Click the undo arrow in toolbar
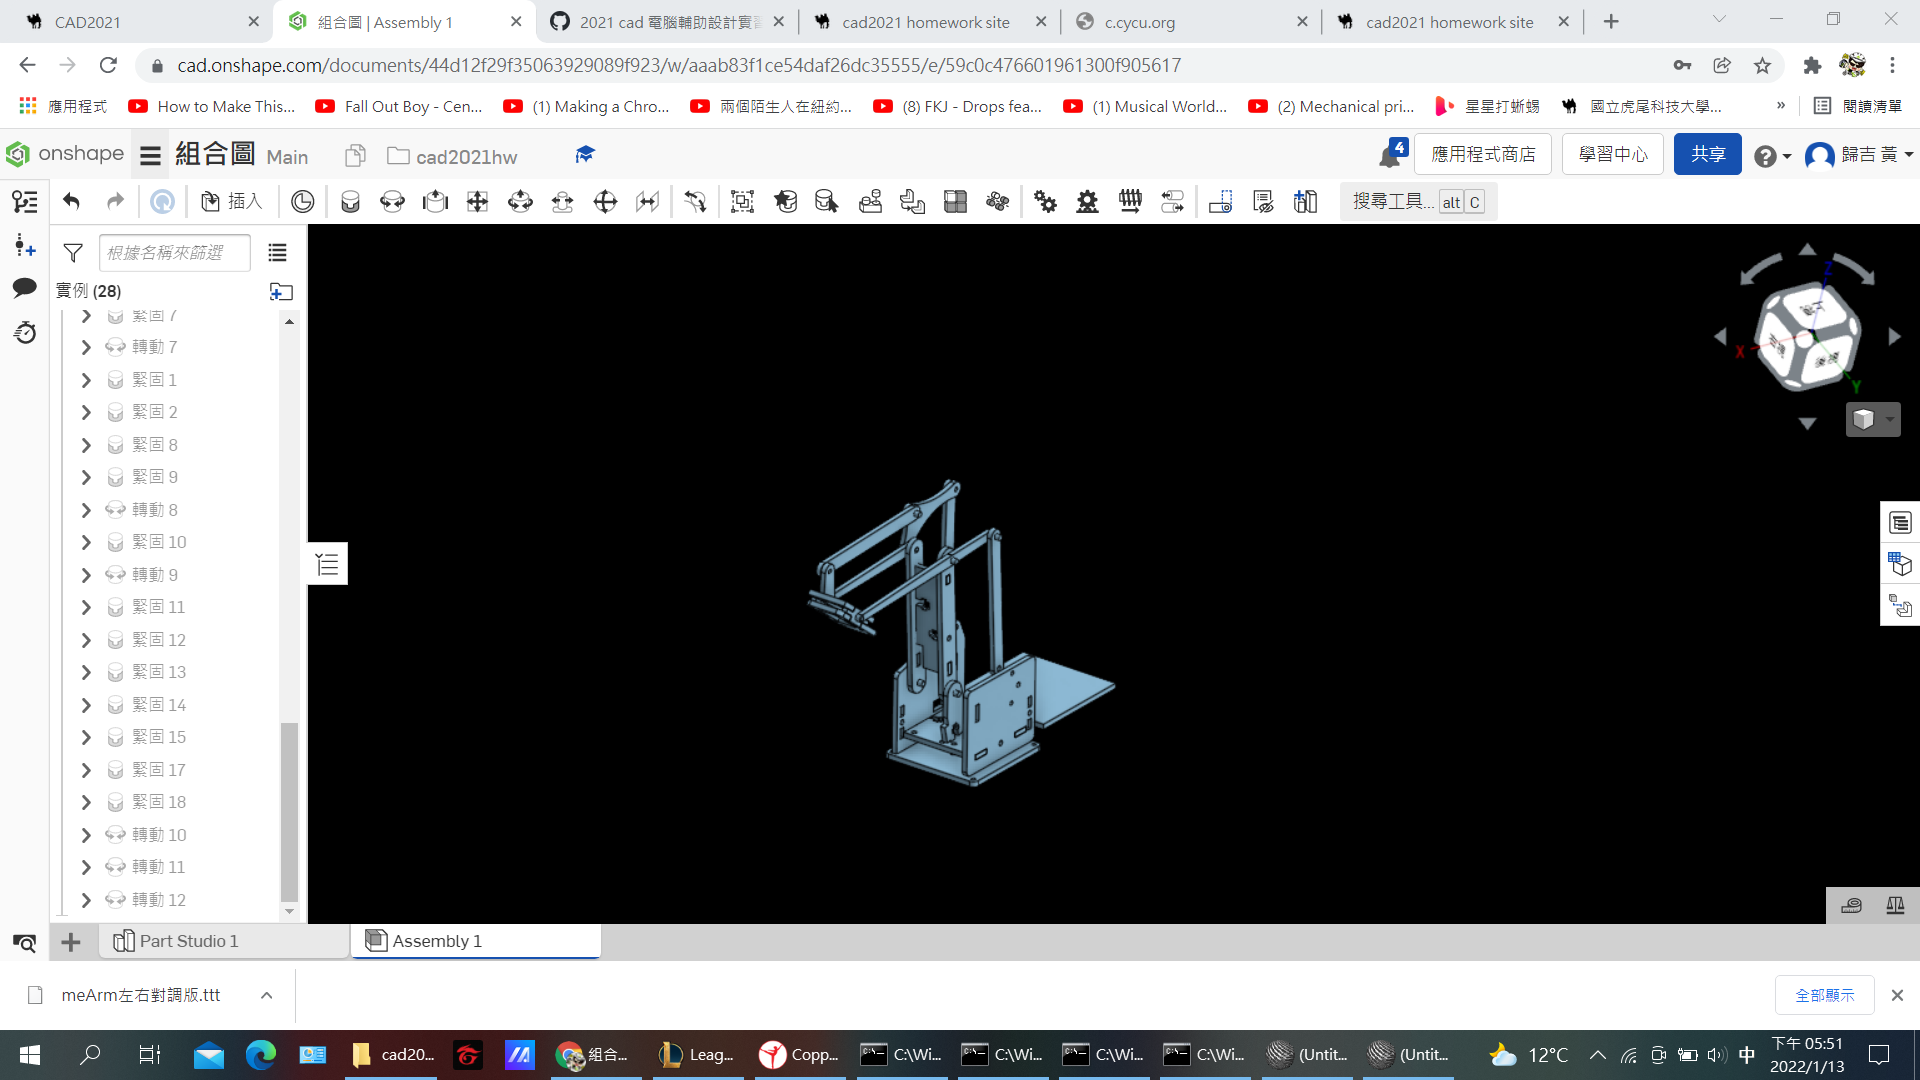 click(x=71, y=202)
